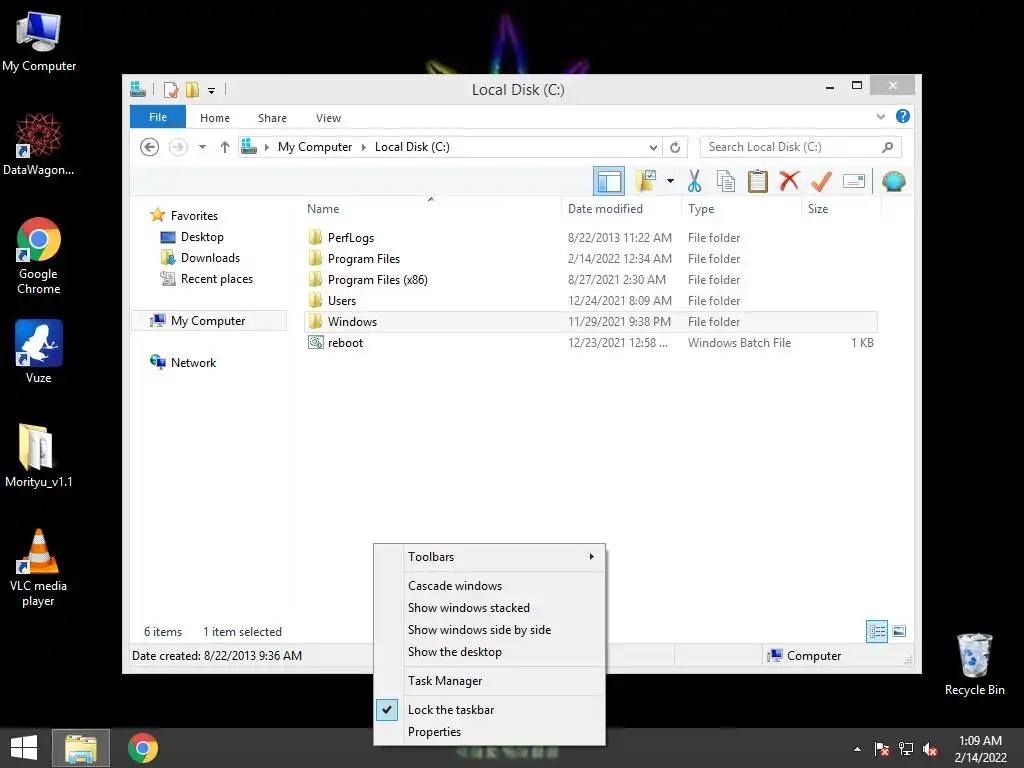Refresh the Local Disk (C:) view

tap(675, 147)
